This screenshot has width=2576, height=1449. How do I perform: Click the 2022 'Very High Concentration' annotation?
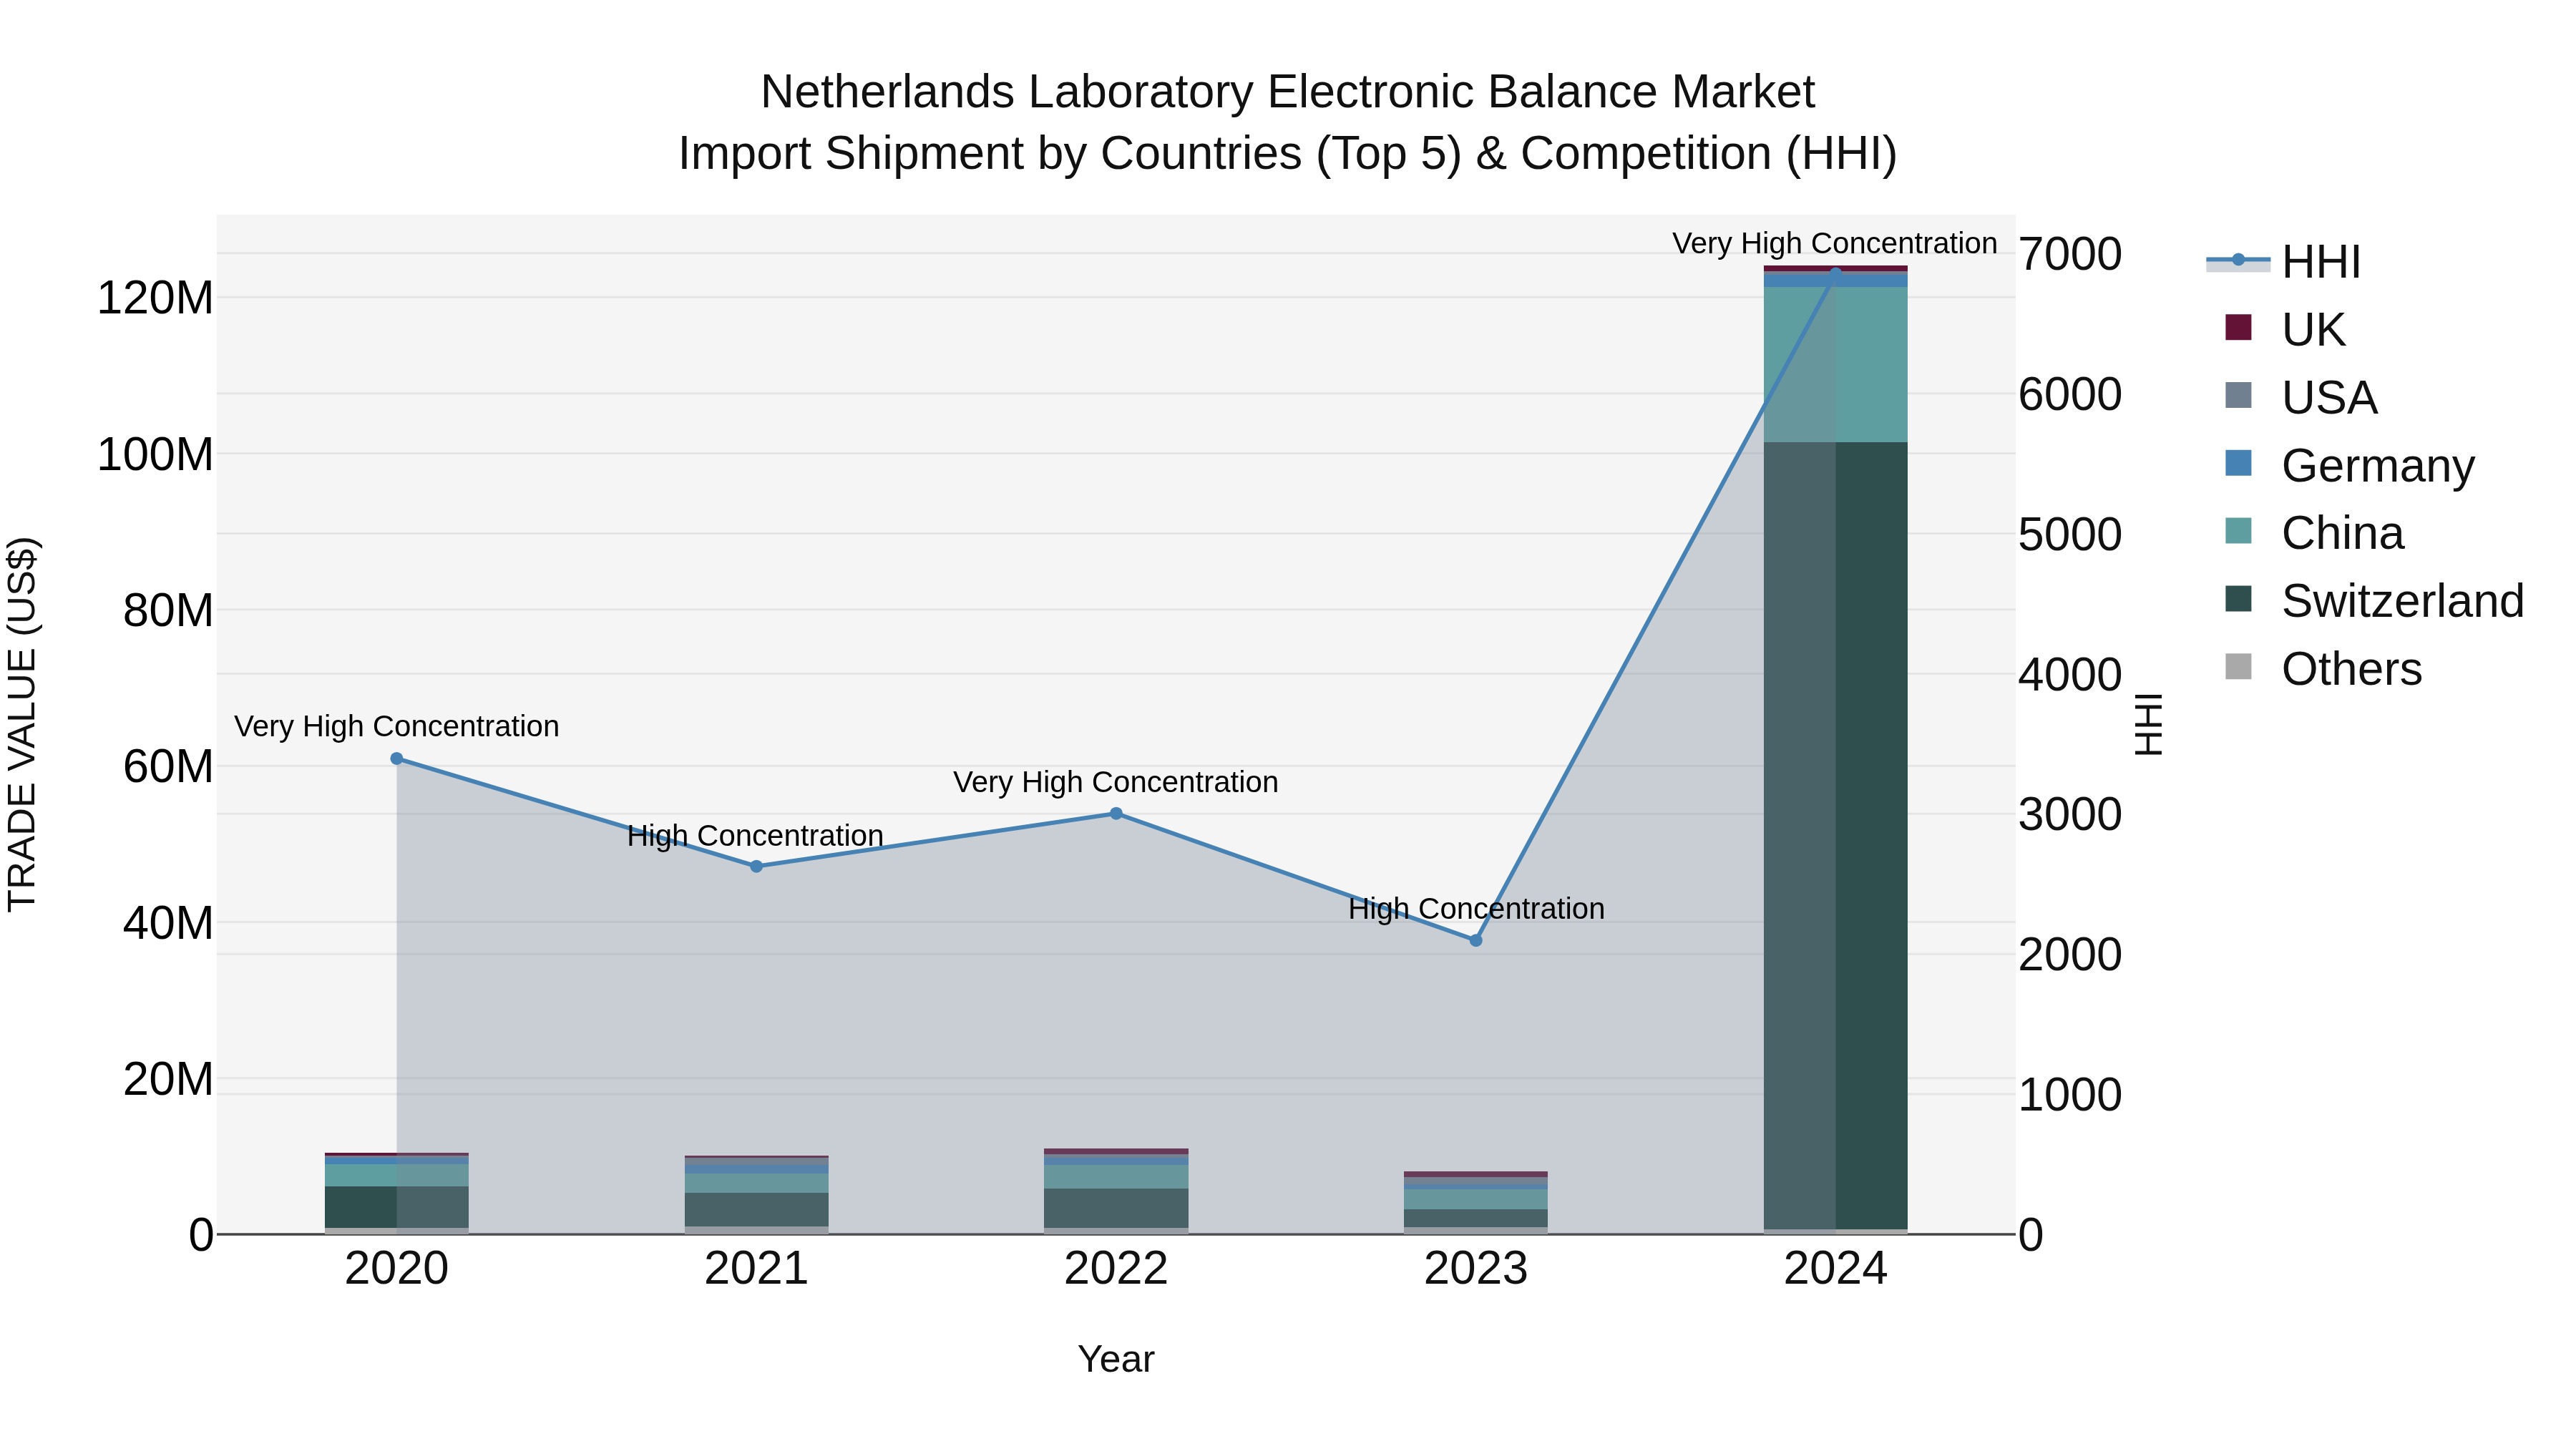point(1116,782)
